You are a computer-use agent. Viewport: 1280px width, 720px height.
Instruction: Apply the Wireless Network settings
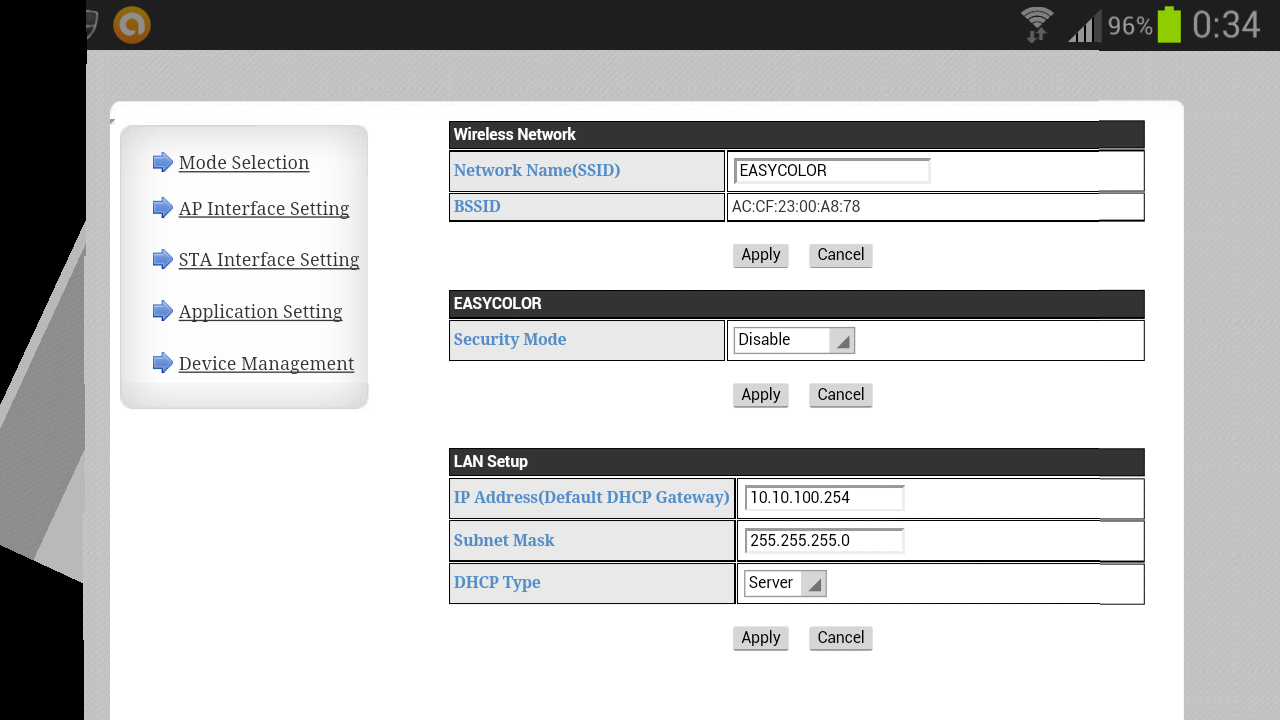click(761, 255)
